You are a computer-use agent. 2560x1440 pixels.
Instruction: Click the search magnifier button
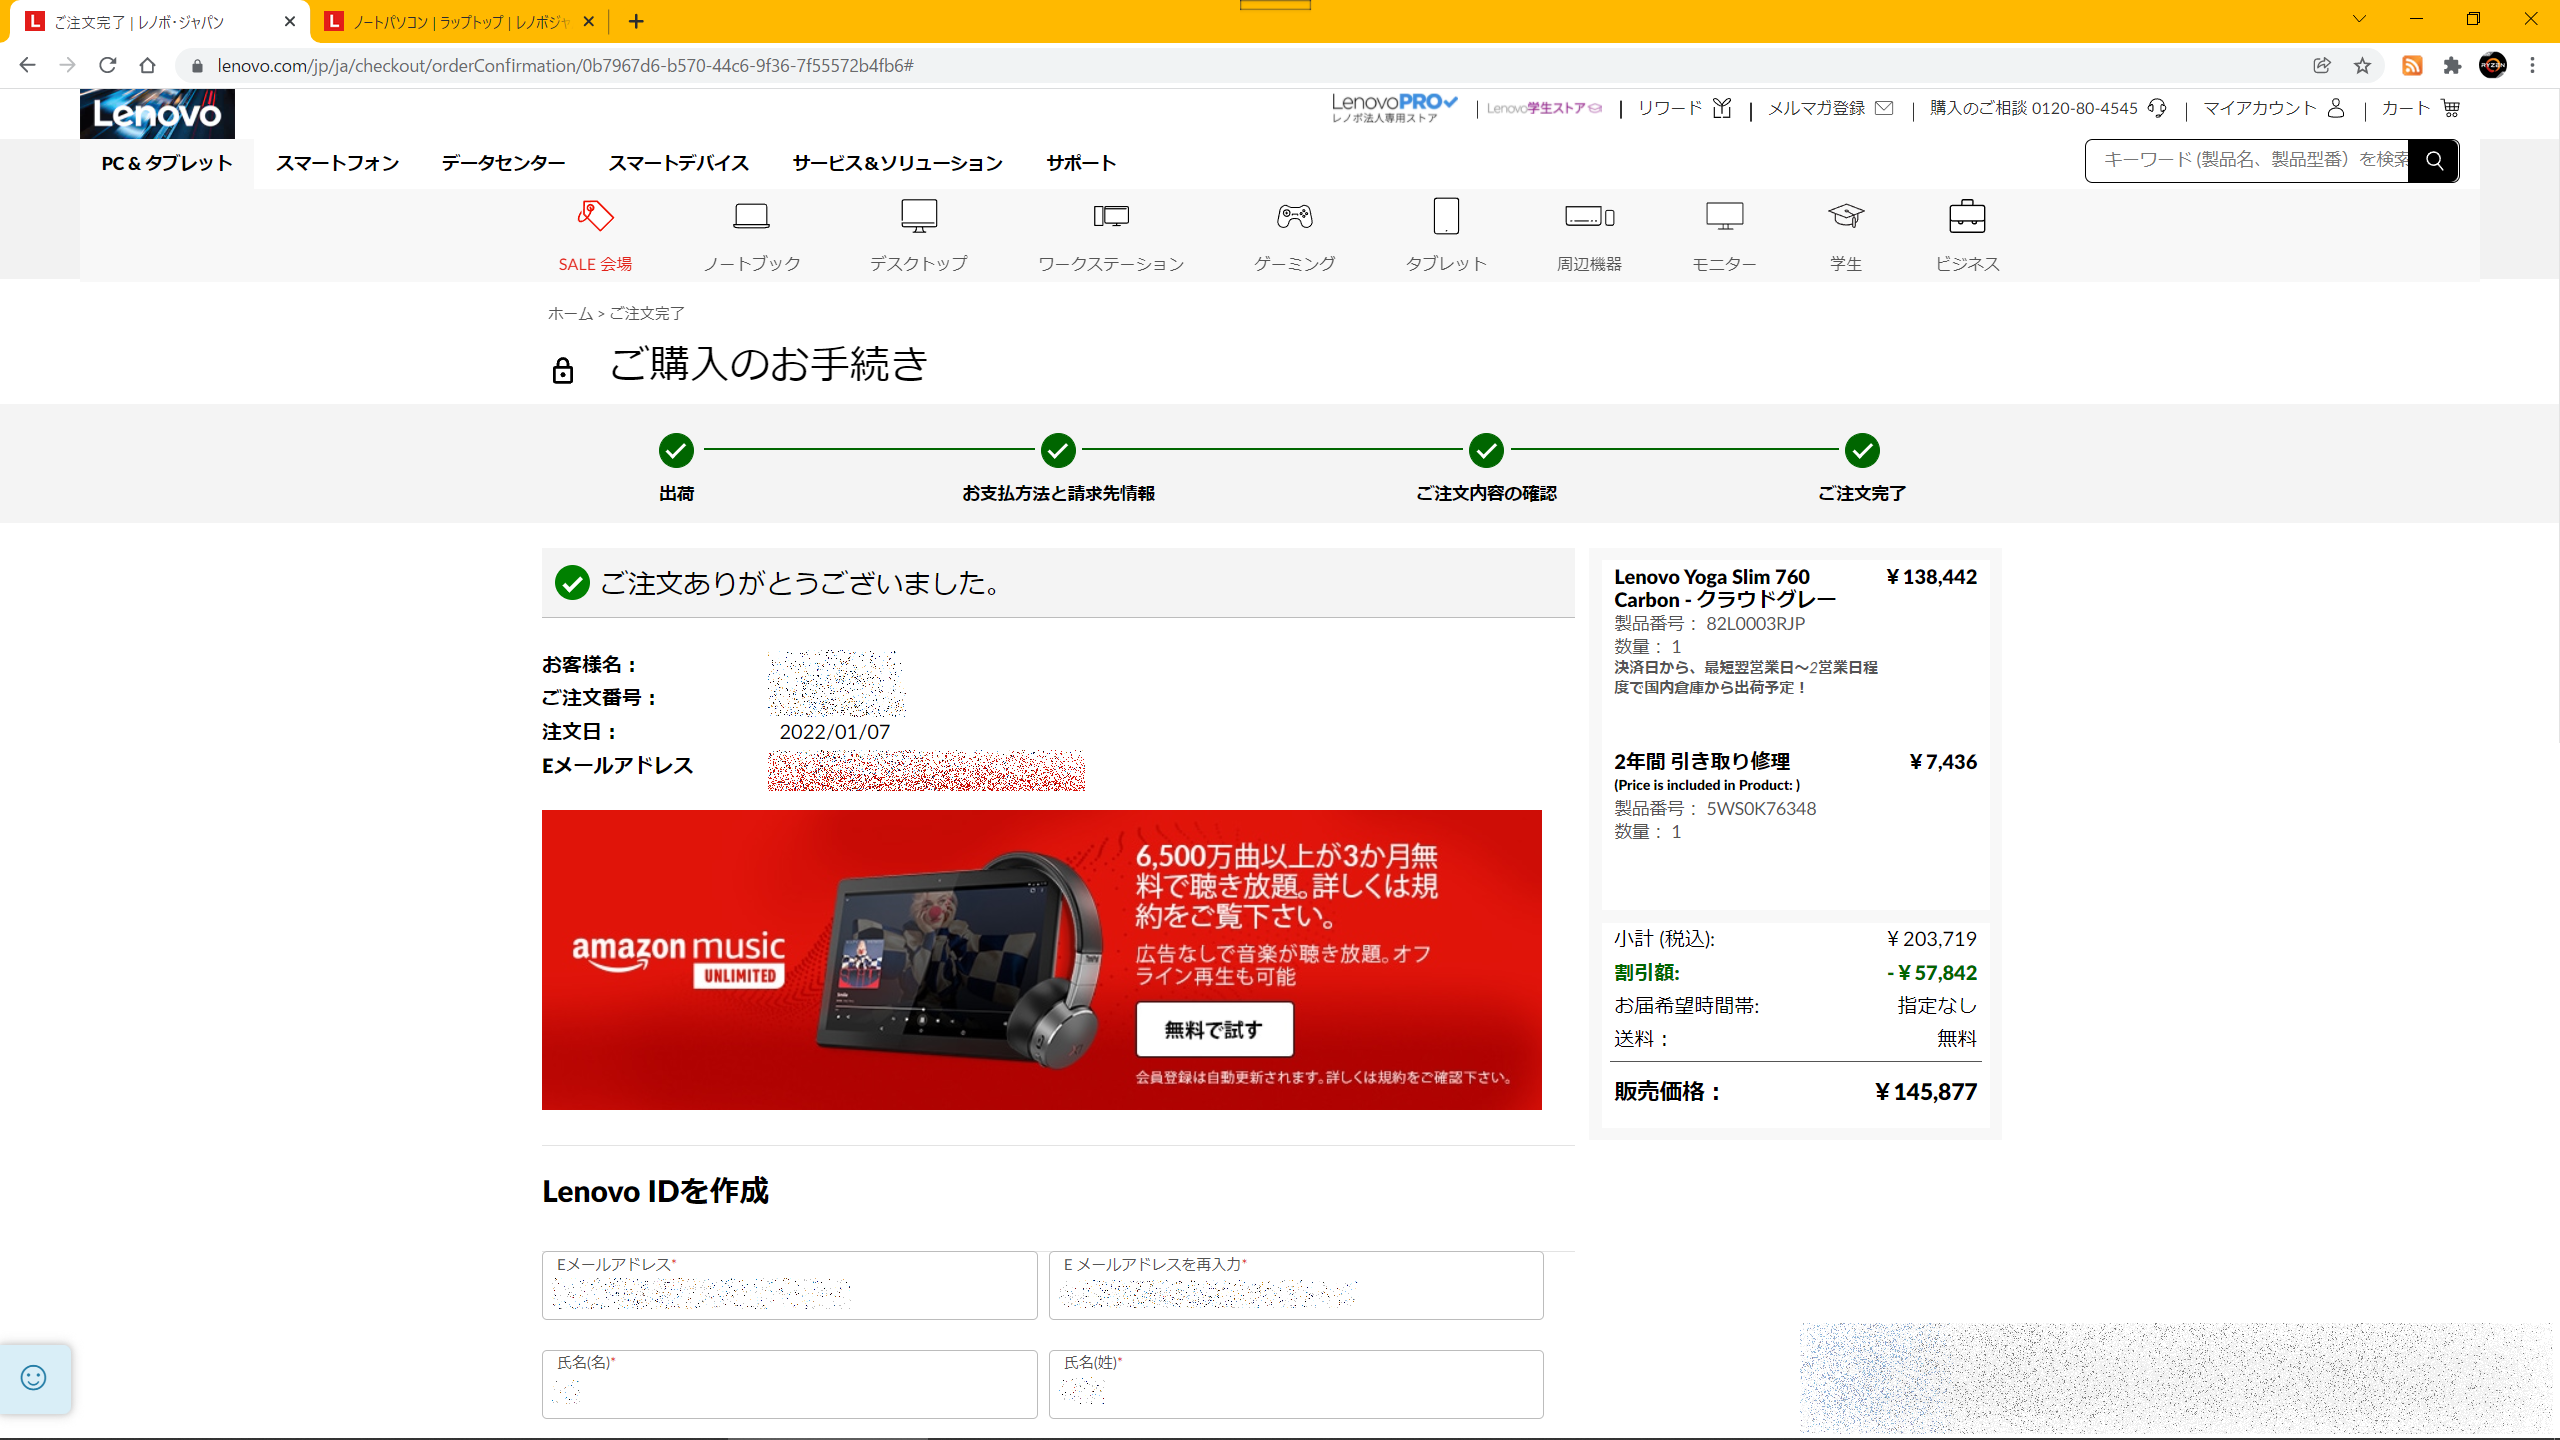click(x=2434, y=161)
